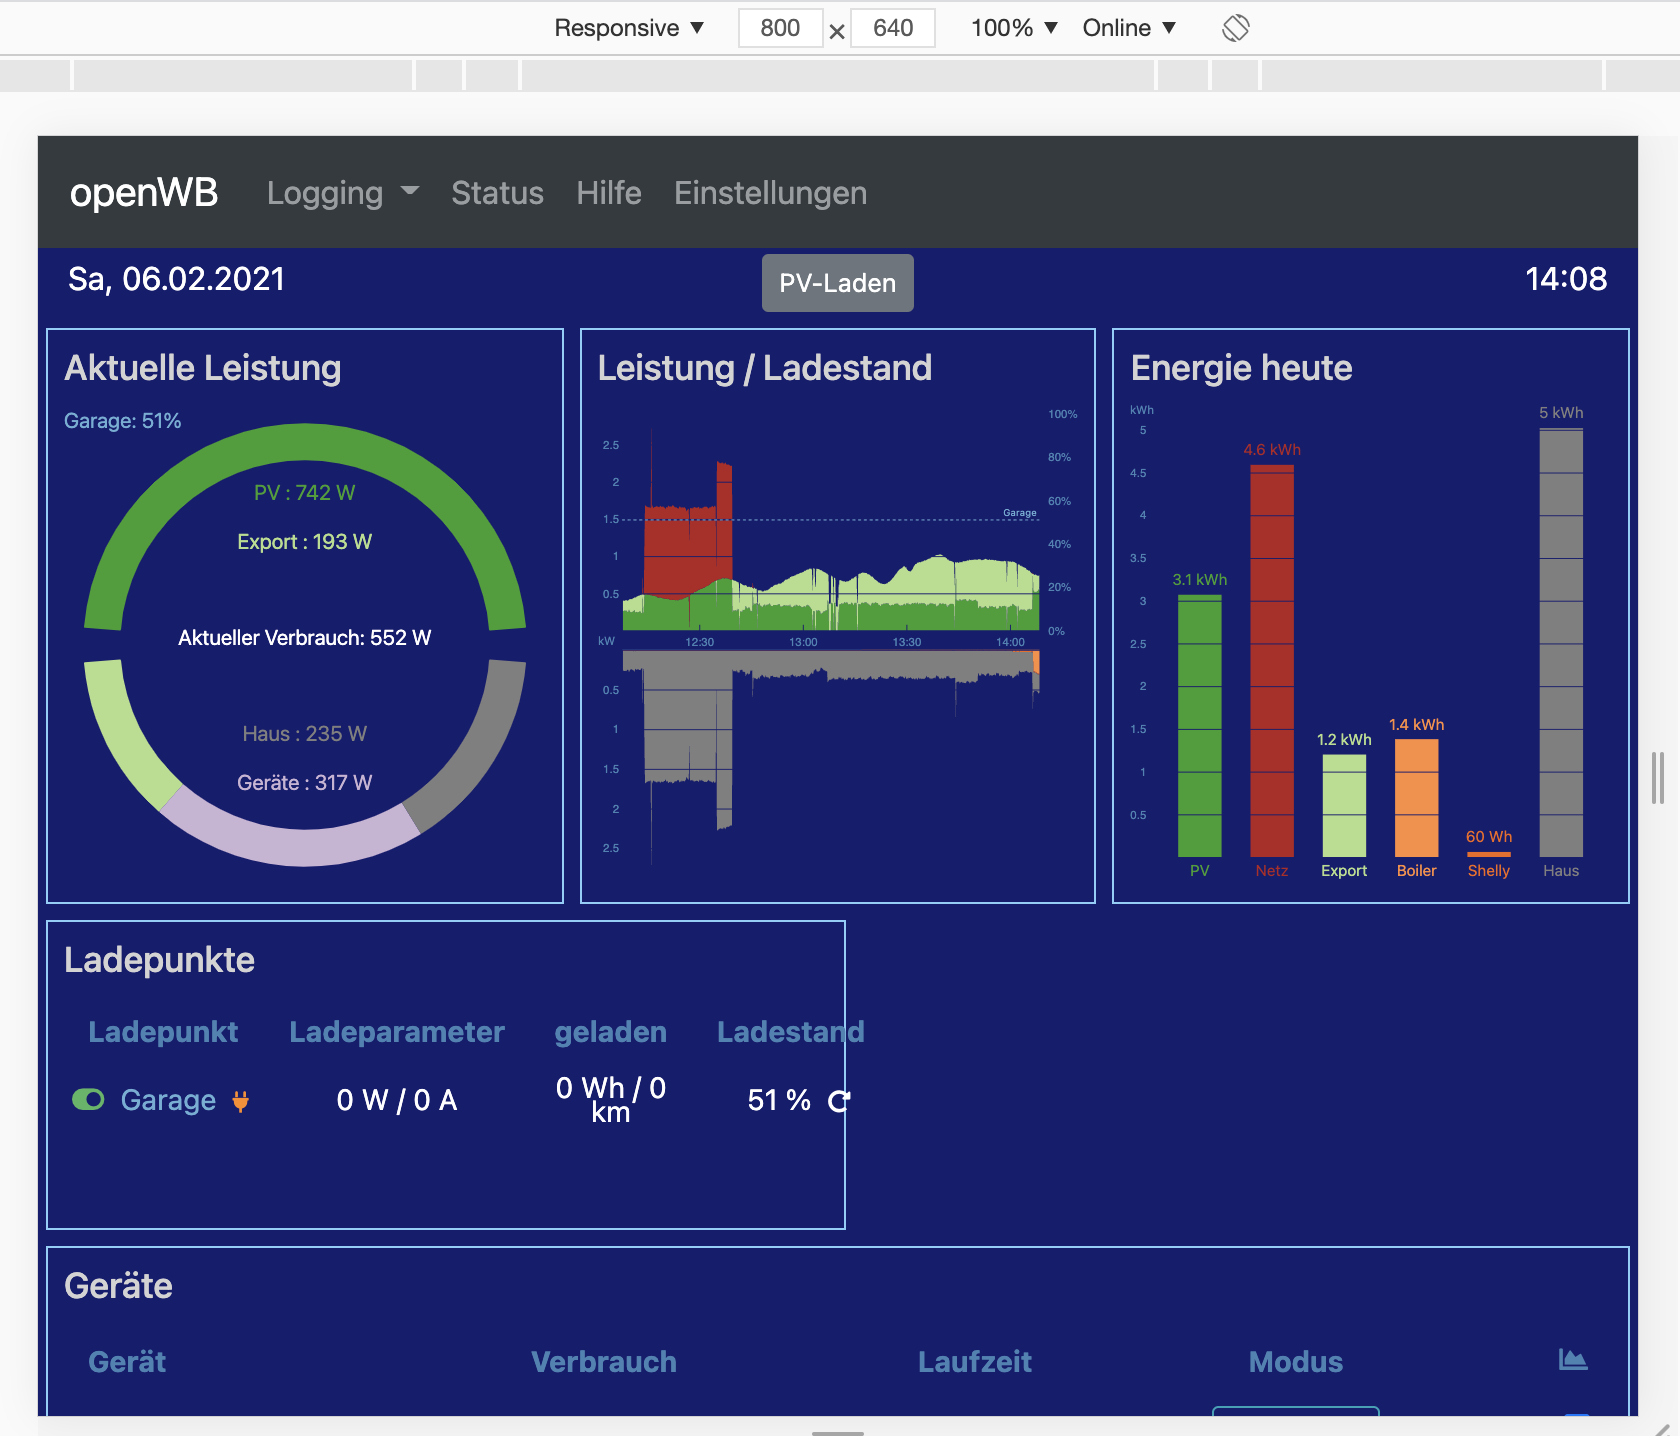1680x1436 pixels.
Task: Click the Garage charge point name link
Action: click(168, 1100)
